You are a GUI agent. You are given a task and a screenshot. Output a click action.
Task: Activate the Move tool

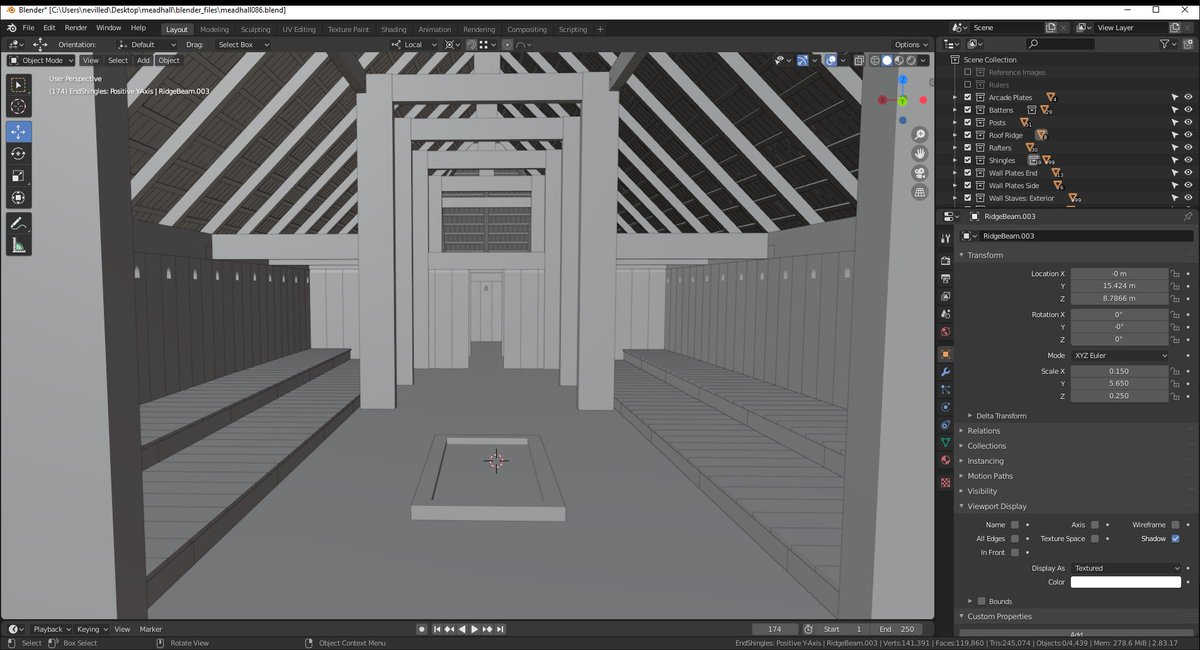19,132
